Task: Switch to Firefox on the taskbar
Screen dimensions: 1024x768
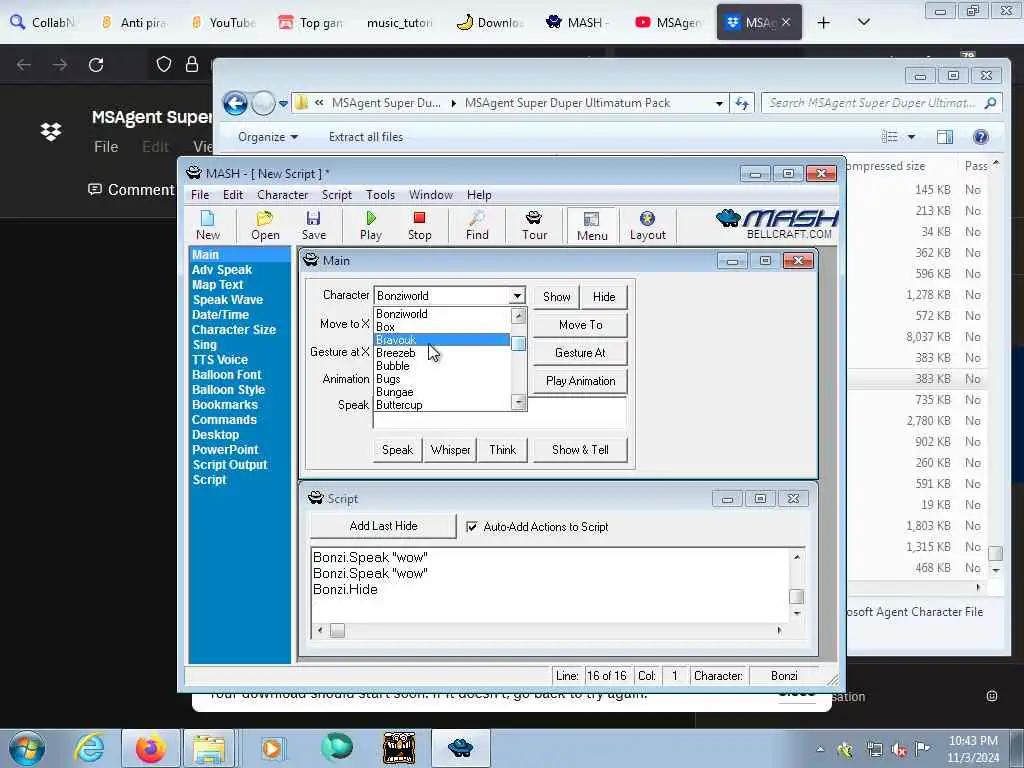Action: pos(151,748)
